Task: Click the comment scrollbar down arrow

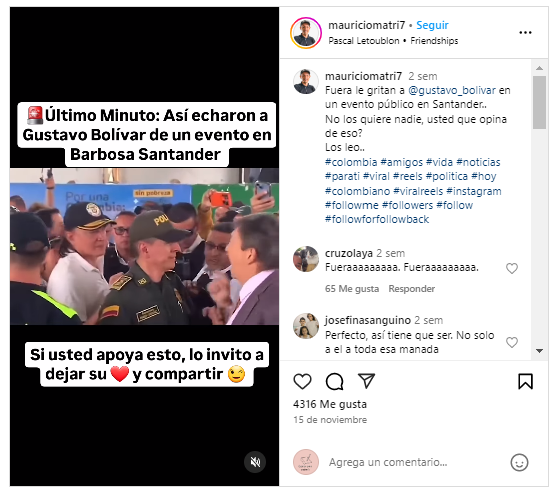Action: tap(539, 351)
